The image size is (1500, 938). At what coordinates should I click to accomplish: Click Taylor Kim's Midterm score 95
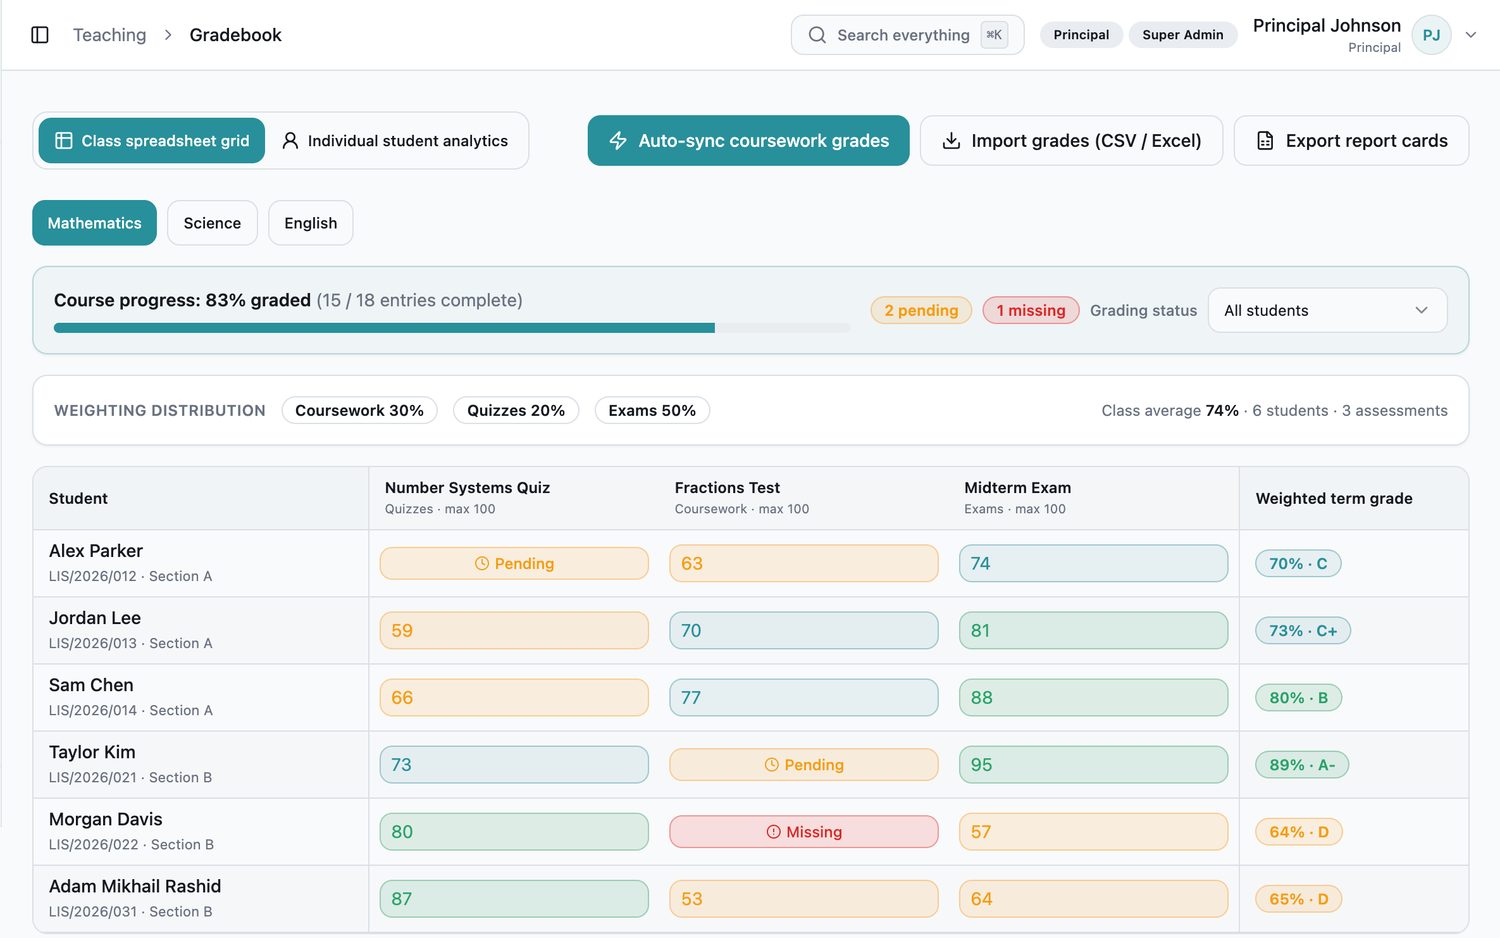coord(1093,765)
